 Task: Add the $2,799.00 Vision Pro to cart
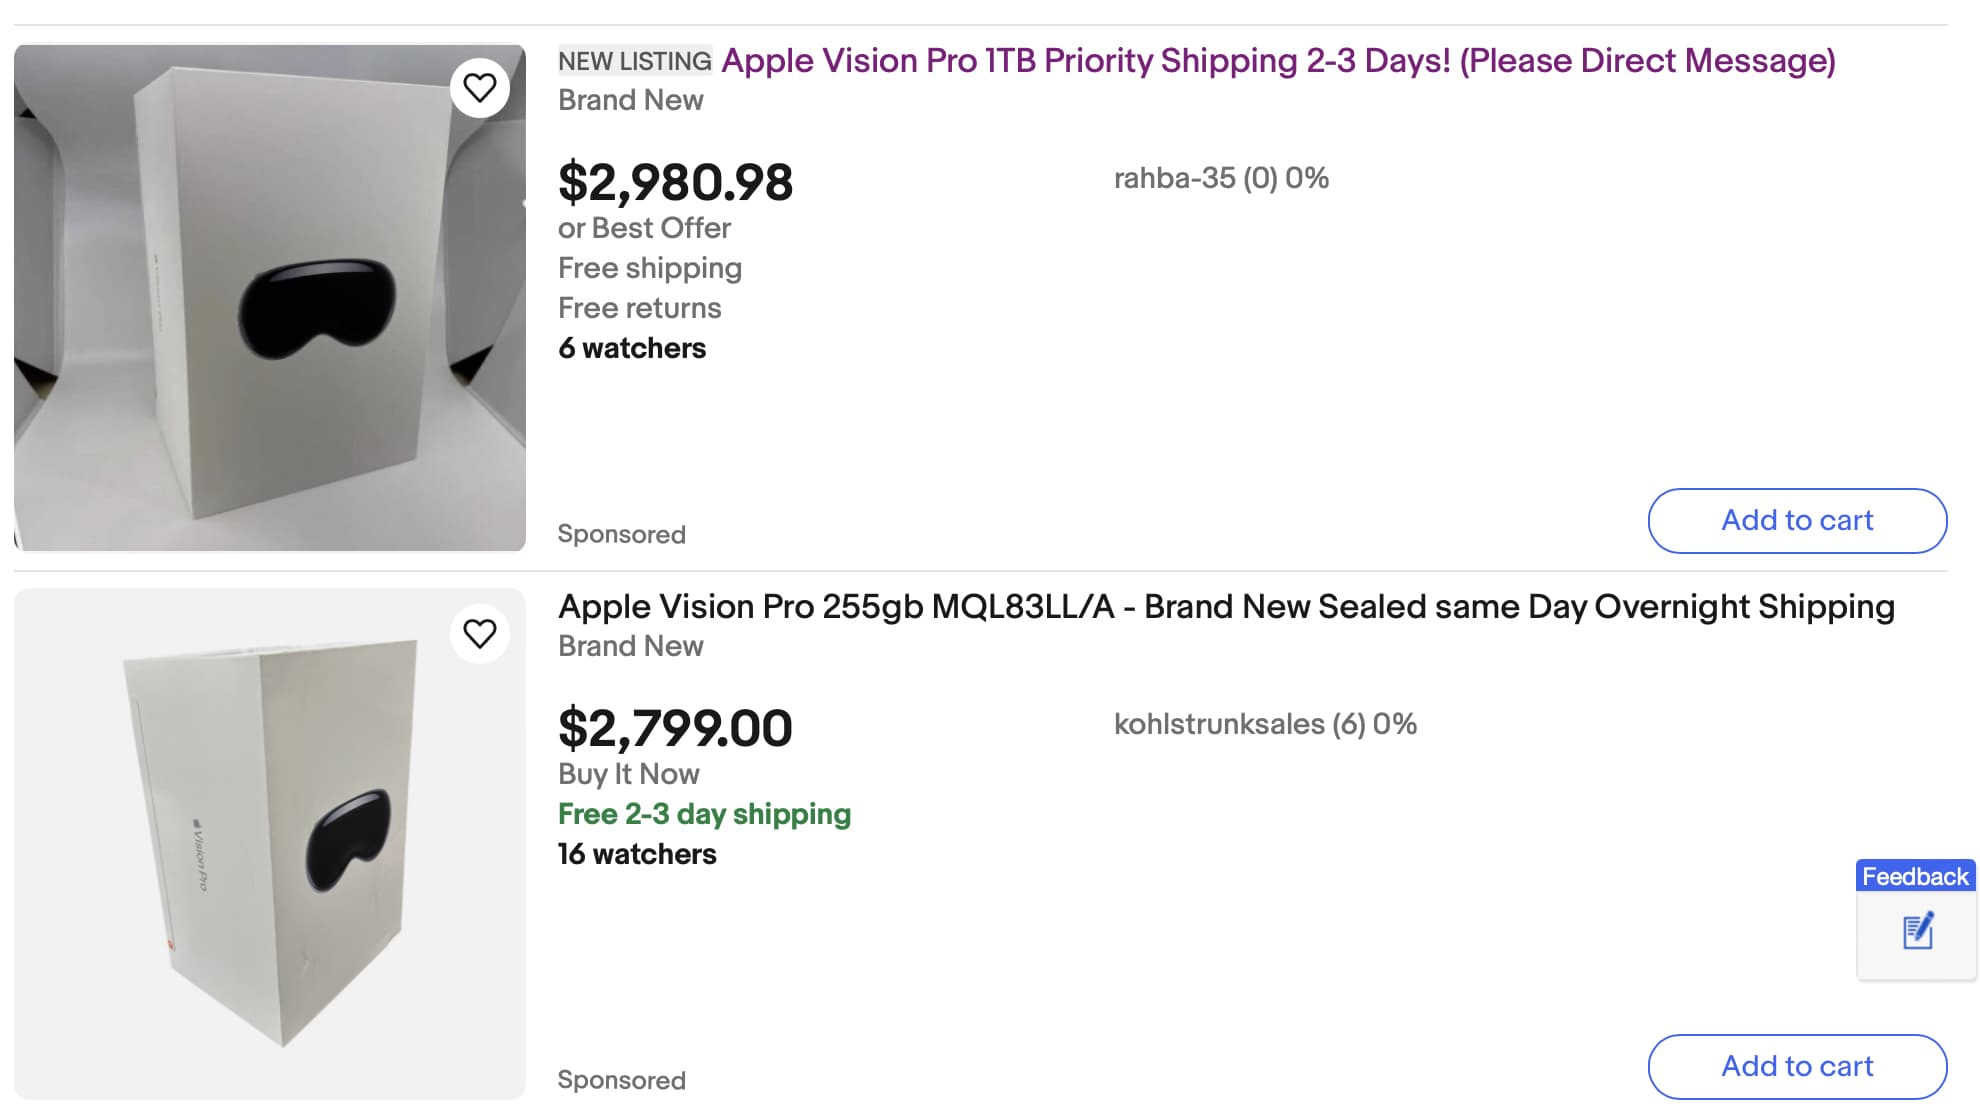pos(1797,1066)
